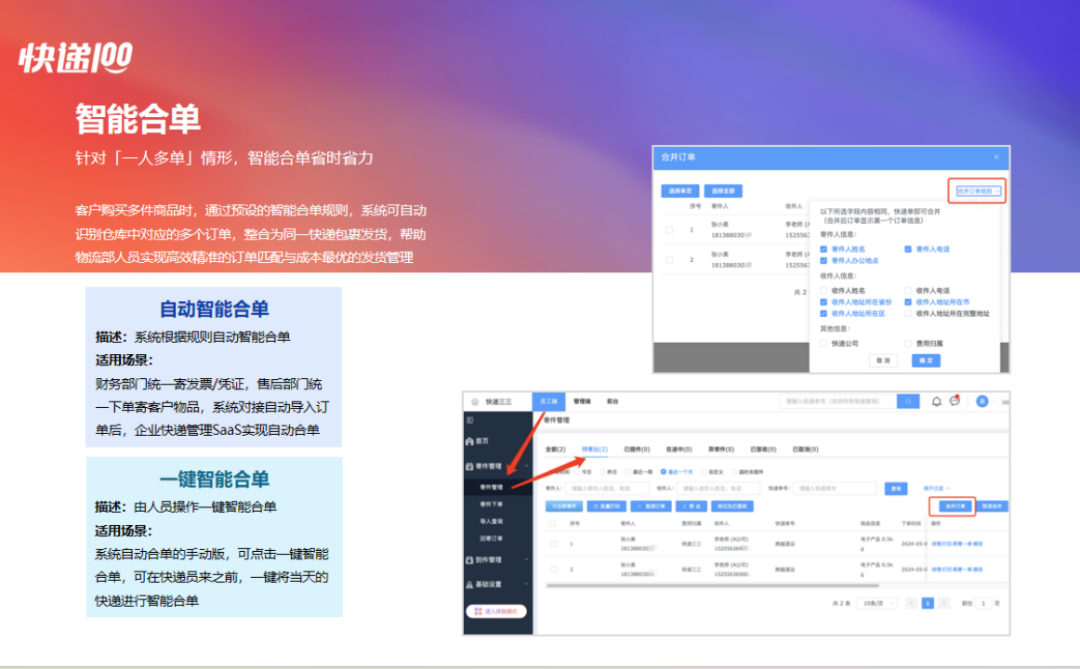Go to previous page arrow in pagination
This screenshot has height=669, width=1080.
[911, 604]
